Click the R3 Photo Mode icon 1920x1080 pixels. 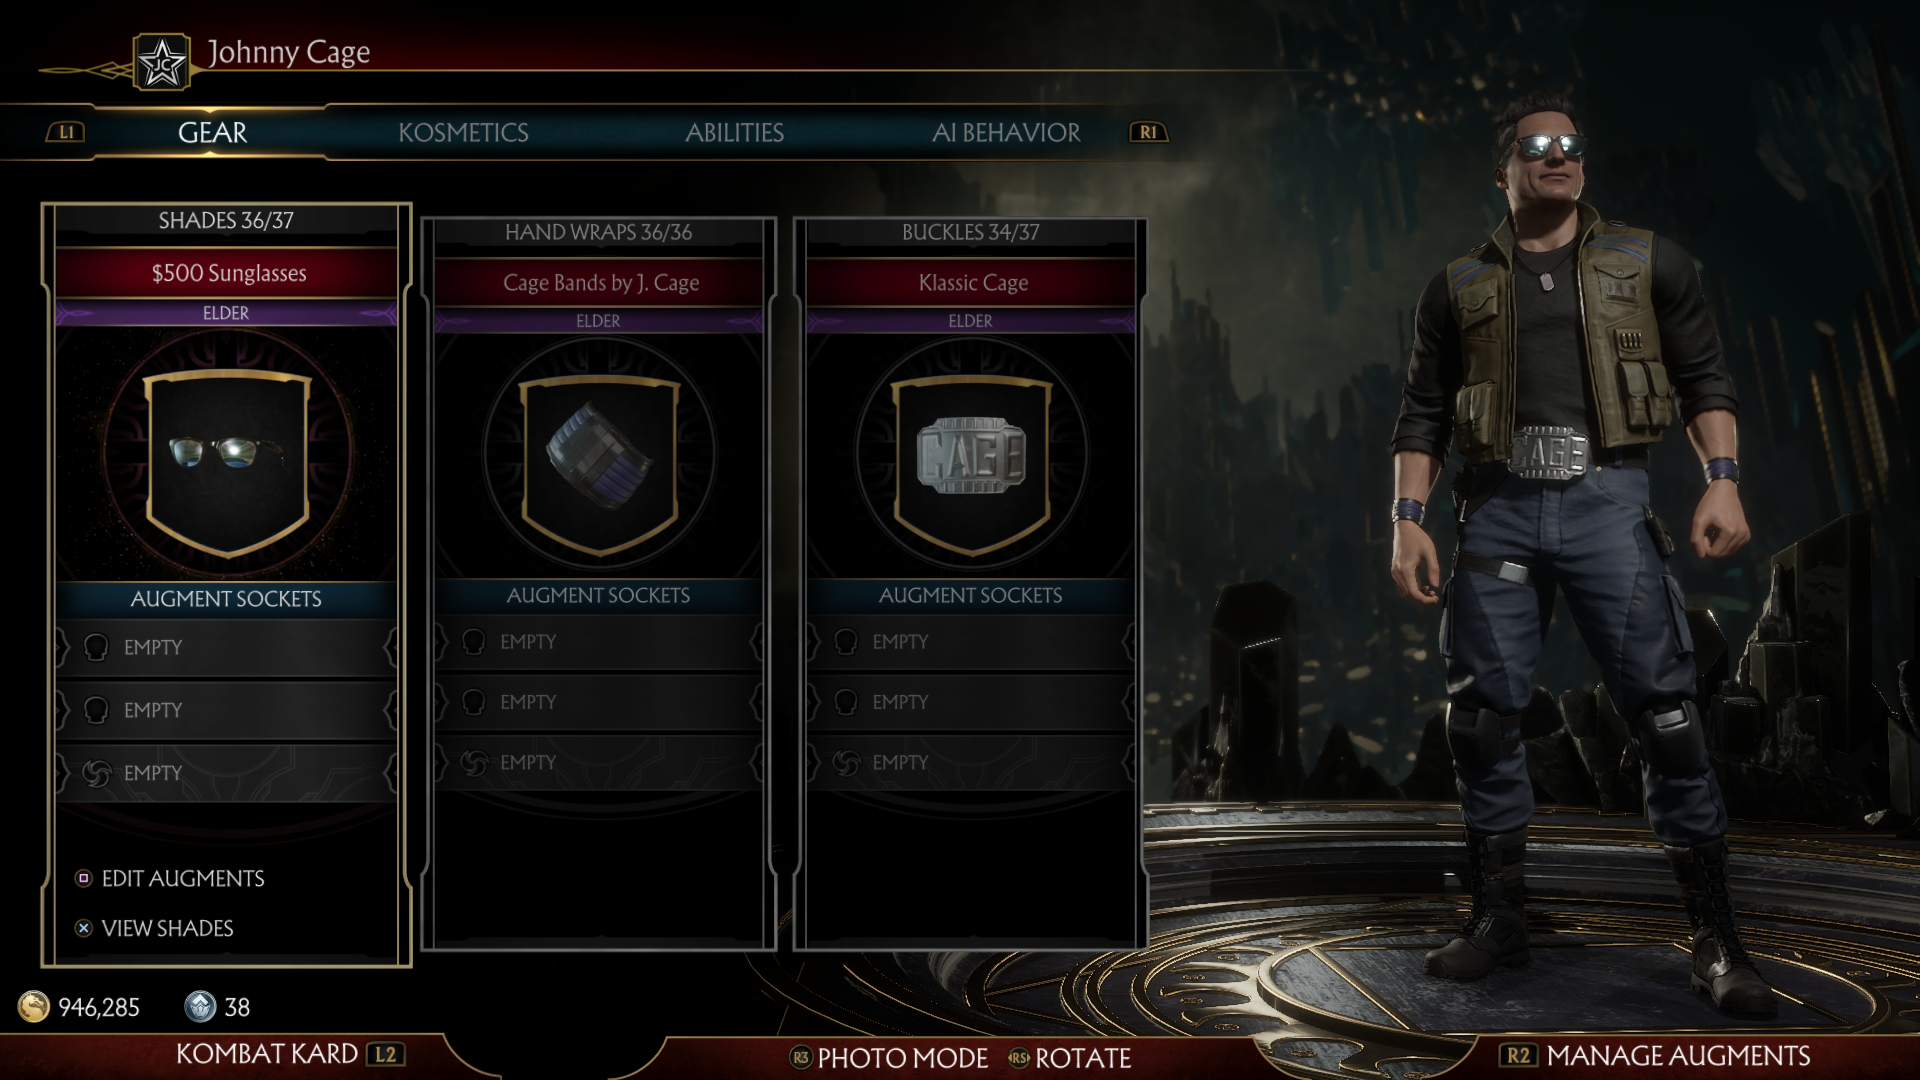coord(800,1057)
